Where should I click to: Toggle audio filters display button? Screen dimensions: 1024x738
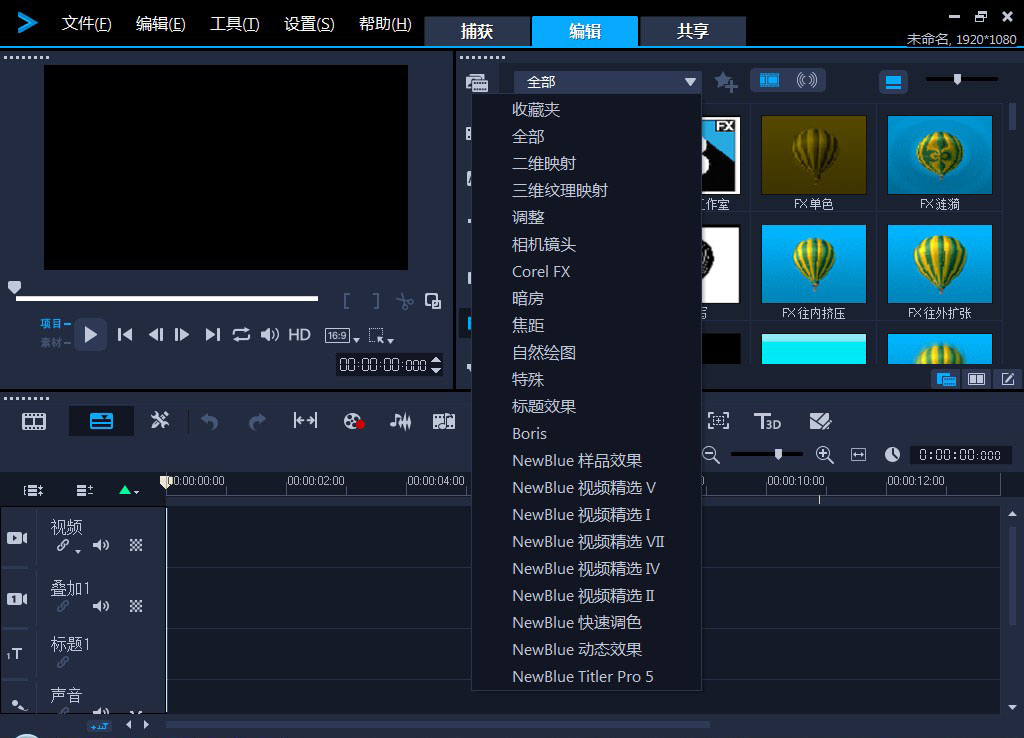coord(807,80)
